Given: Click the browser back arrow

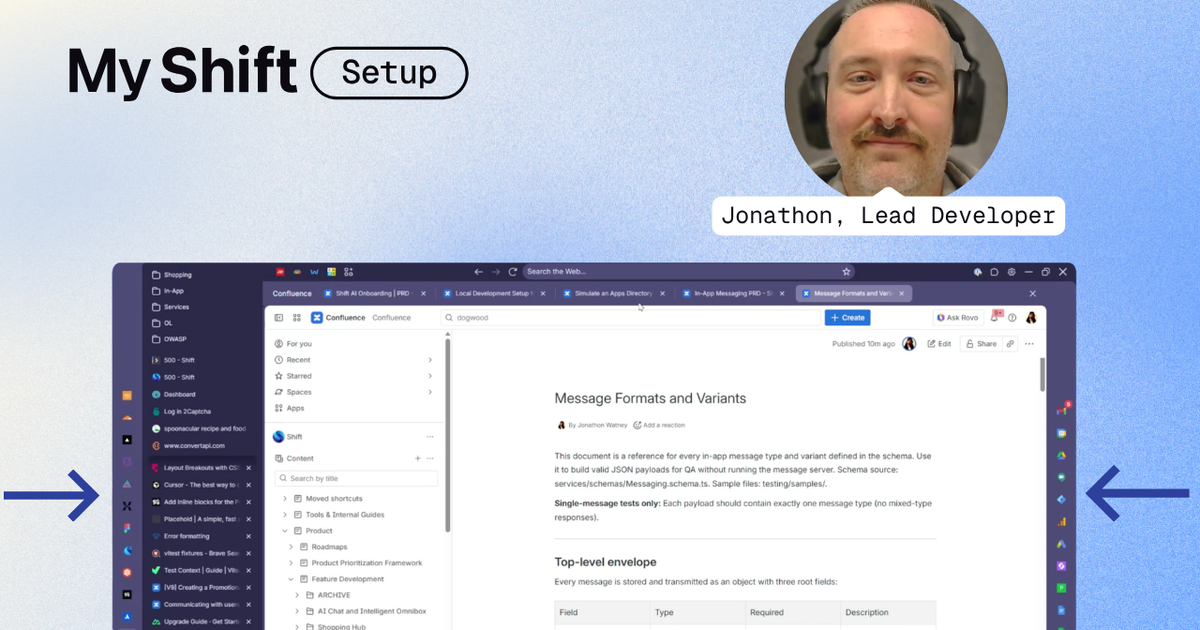Looking at the screenshot, I should (x=478, y=271).
